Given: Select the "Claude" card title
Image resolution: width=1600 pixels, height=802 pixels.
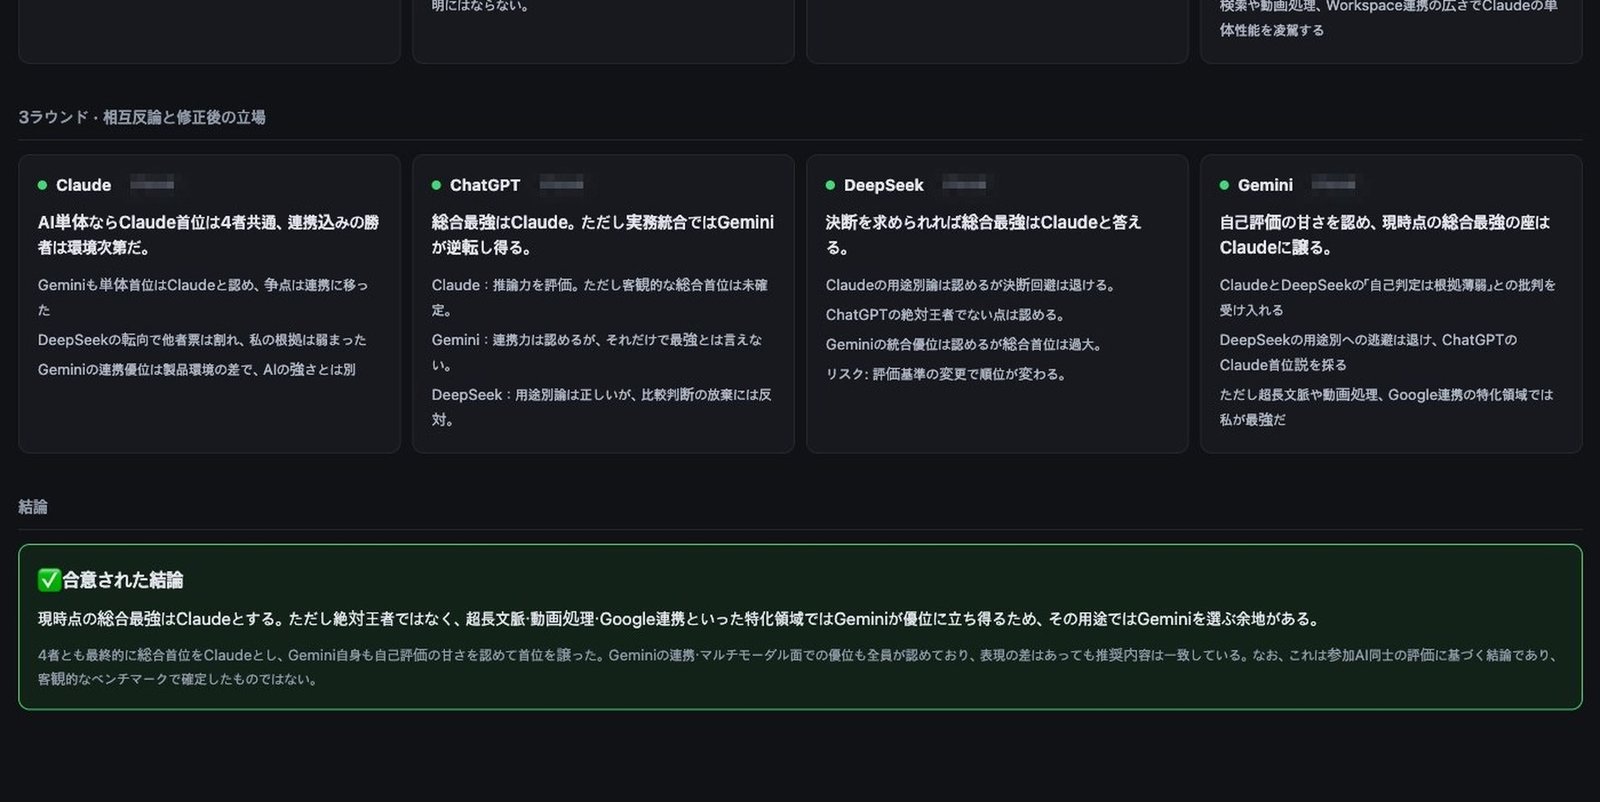Looking at the screenshot, I should (83, 185).
